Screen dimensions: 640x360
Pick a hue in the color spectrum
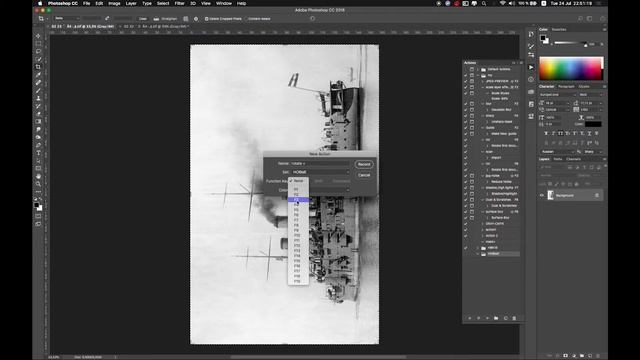[571, 68]
